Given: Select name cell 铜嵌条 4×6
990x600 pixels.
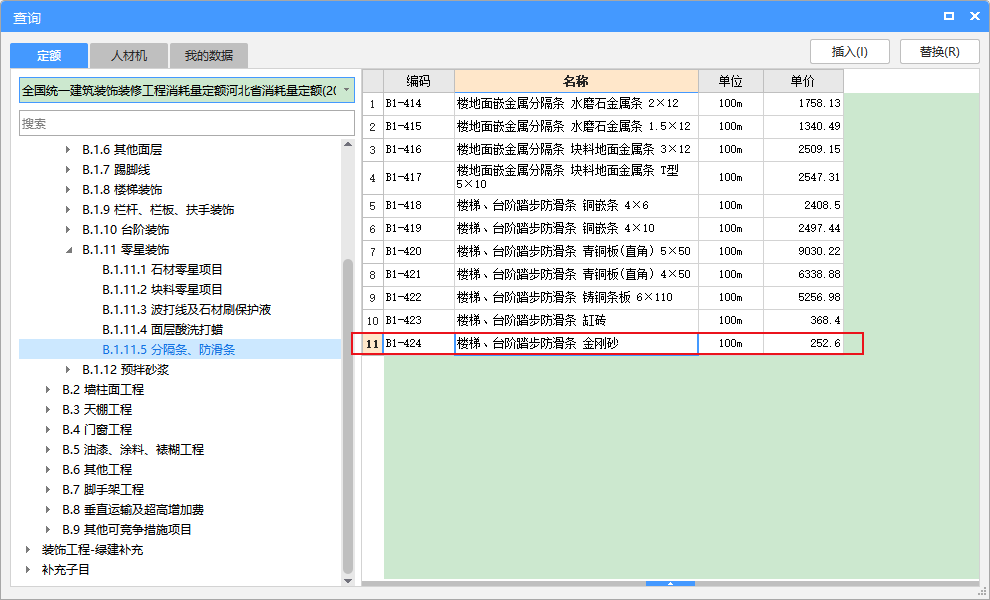Looking at the screenshot, I should 576,205.
